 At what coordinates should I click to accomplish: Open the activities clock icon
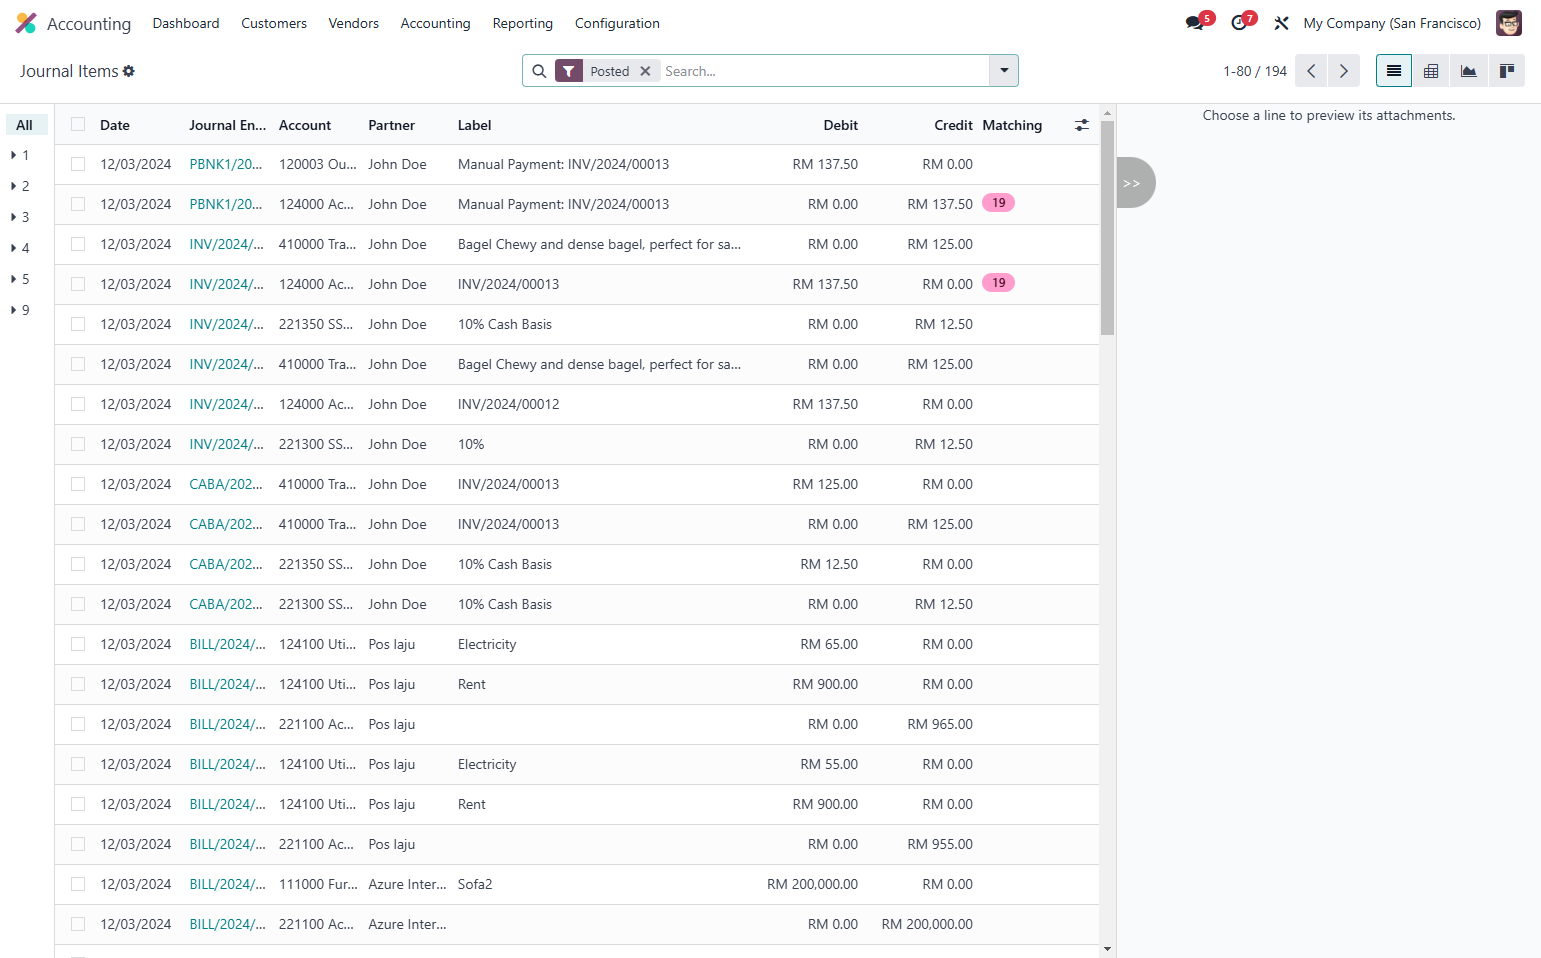[x=1239, y=23]
